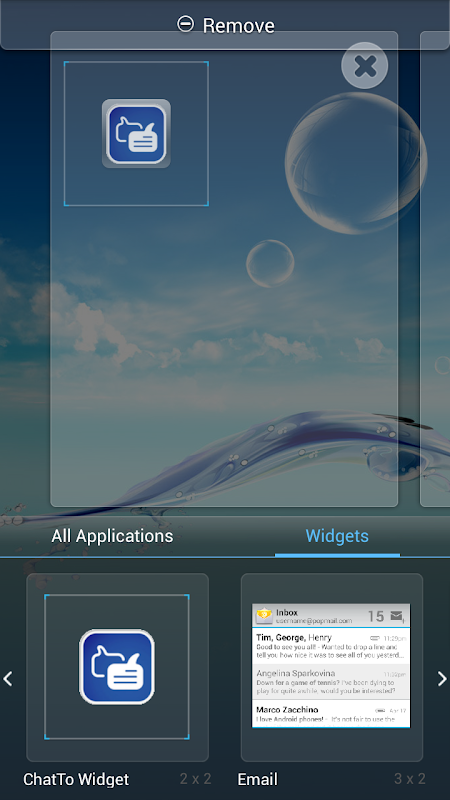Viewport: 450px width, 800px height.
Task: Switch to All Applications tab
Action: tap(112, 536)
